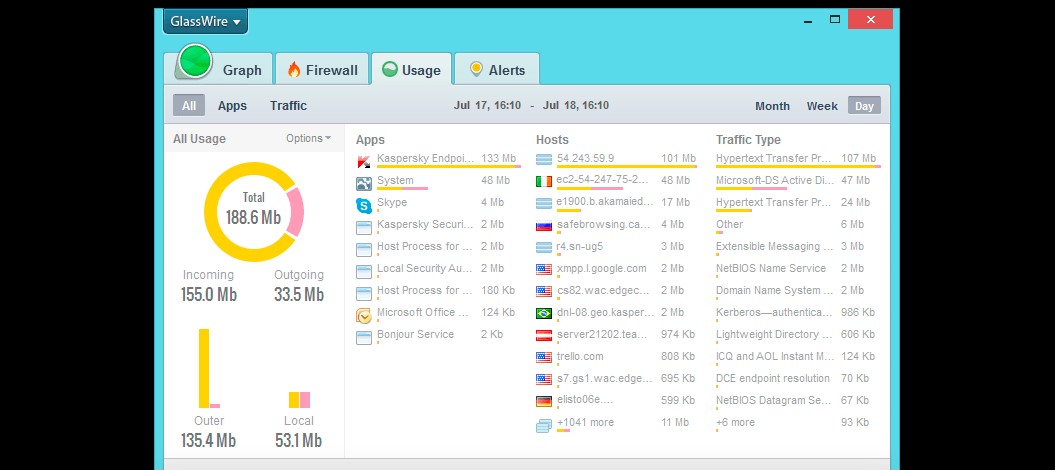Open the GlassWire main menu dropdown
The width and height of the screenshot is (1055, 470).
[x=205, y=22]
